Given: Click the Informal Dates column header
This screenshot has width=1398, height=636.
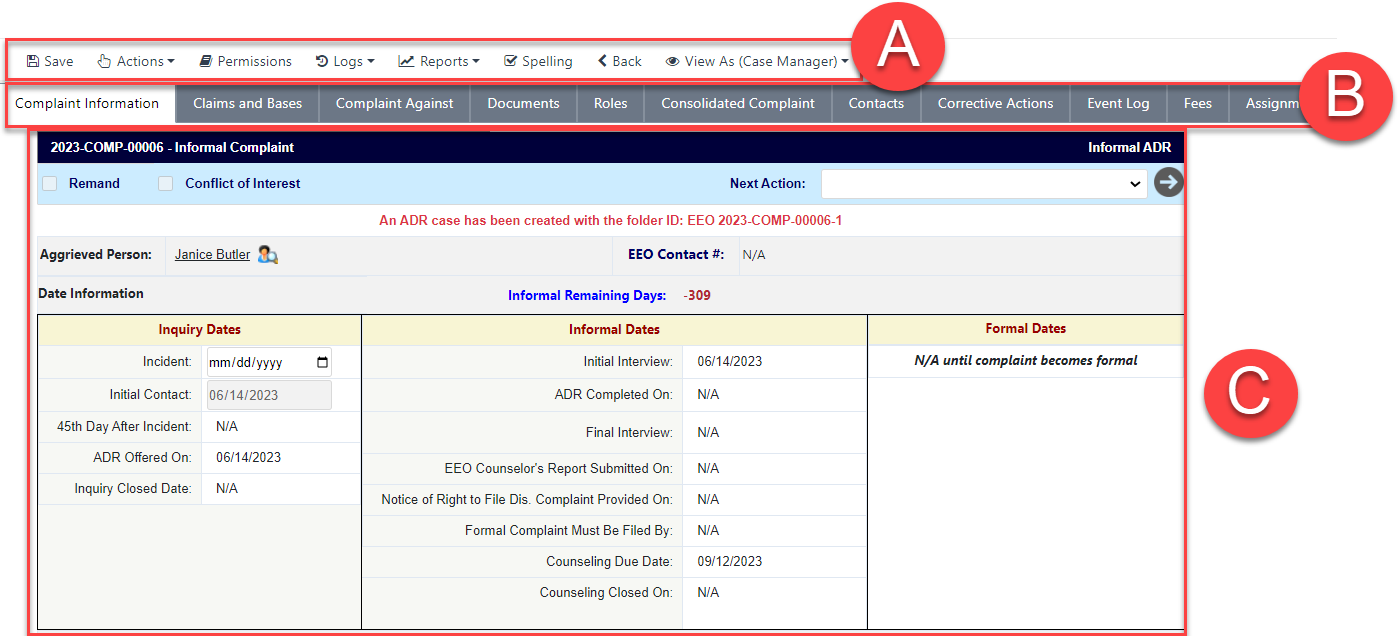Looking at the screenshot, I should (x=614, y=330).
